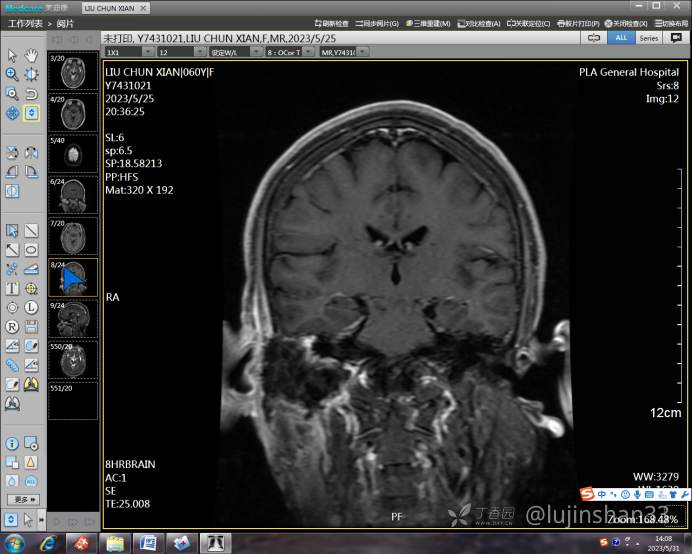
Task: Click the R right marker icon
Action: click(x=12, y=326)
